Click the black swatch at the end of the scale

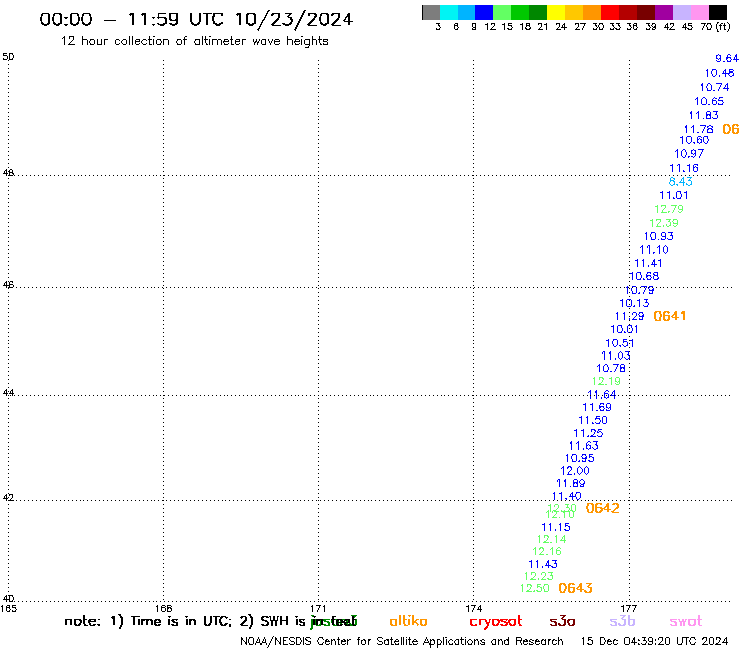tap(718, 12)
